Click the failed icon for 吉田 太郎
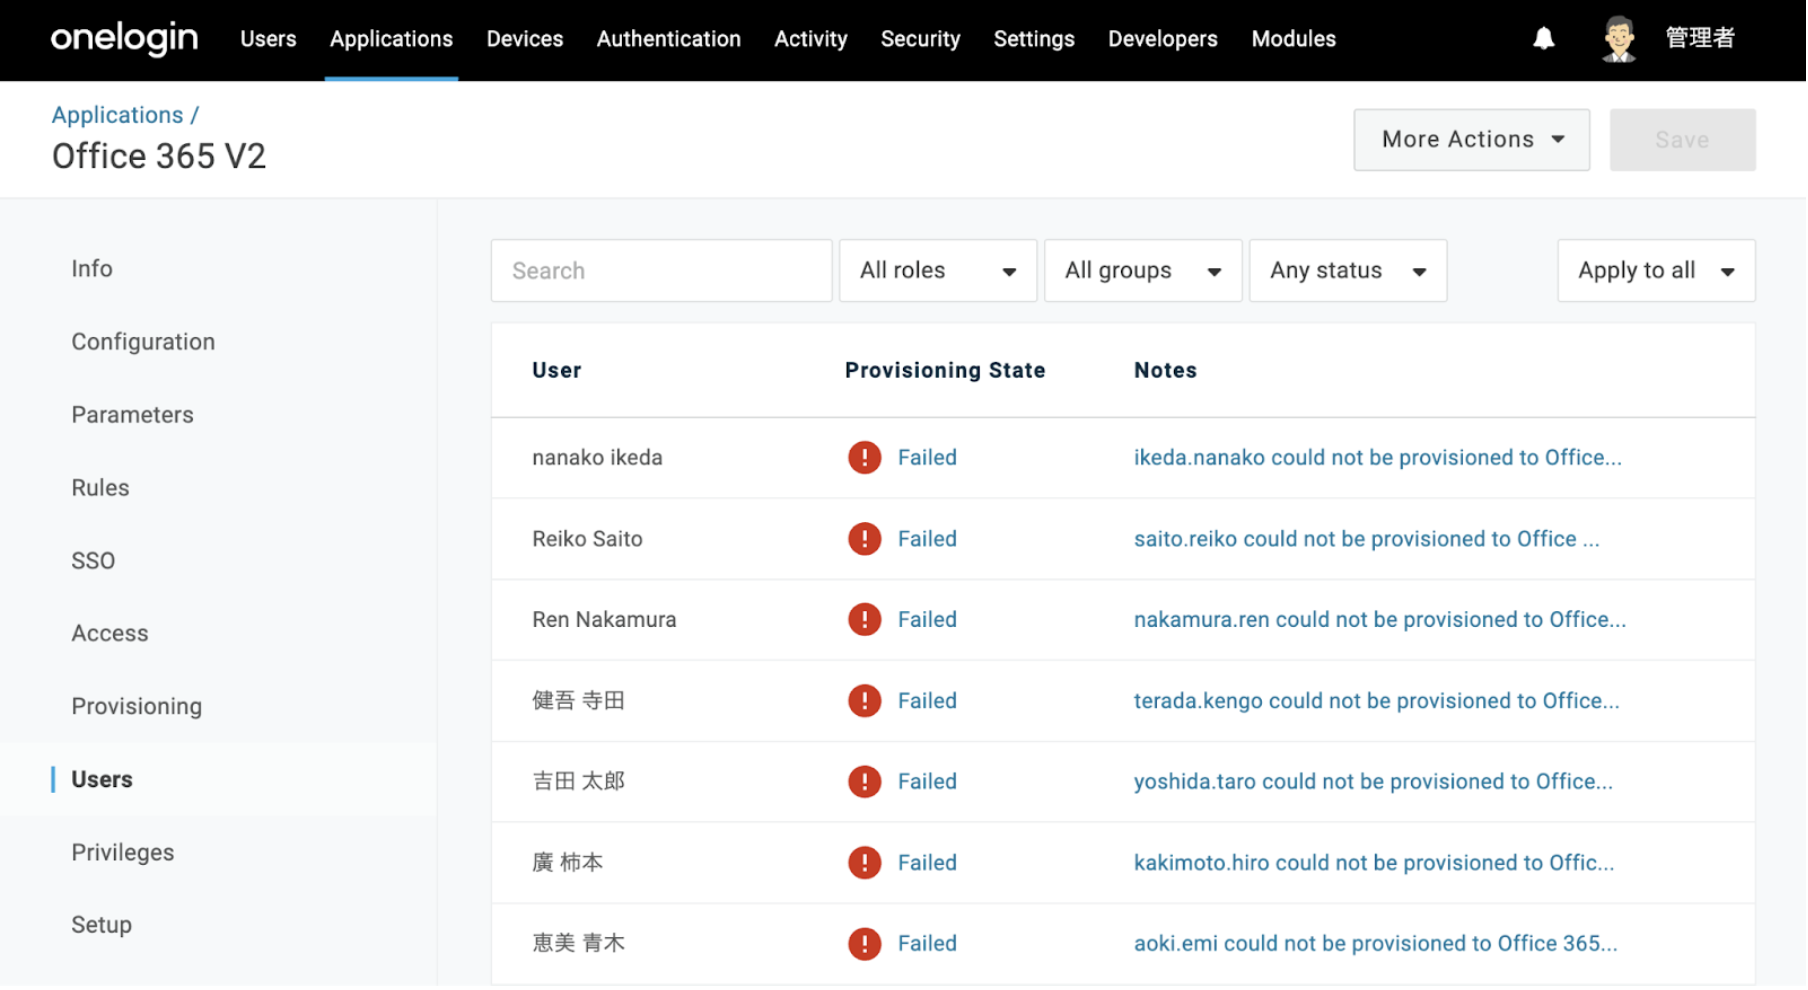The height and width of the screenshot is (990, 1808). [865, 782]
